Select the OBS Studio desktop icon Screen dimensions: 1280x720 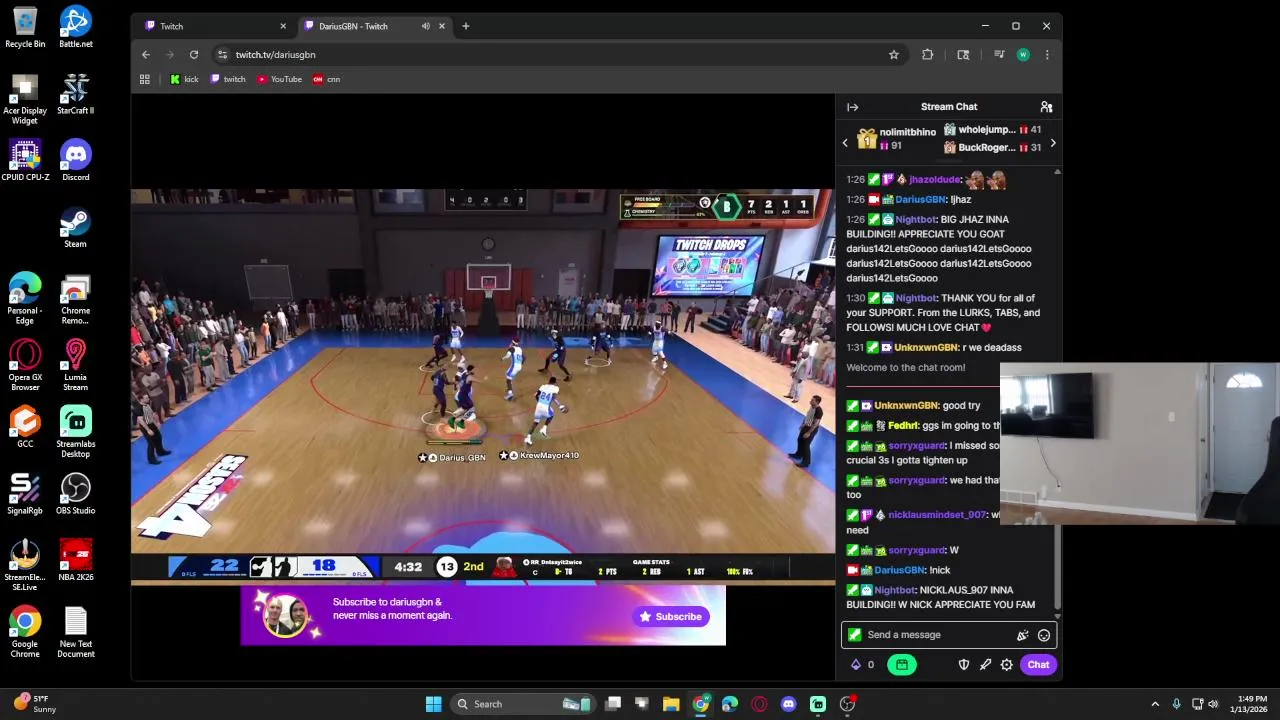[75, 494]
